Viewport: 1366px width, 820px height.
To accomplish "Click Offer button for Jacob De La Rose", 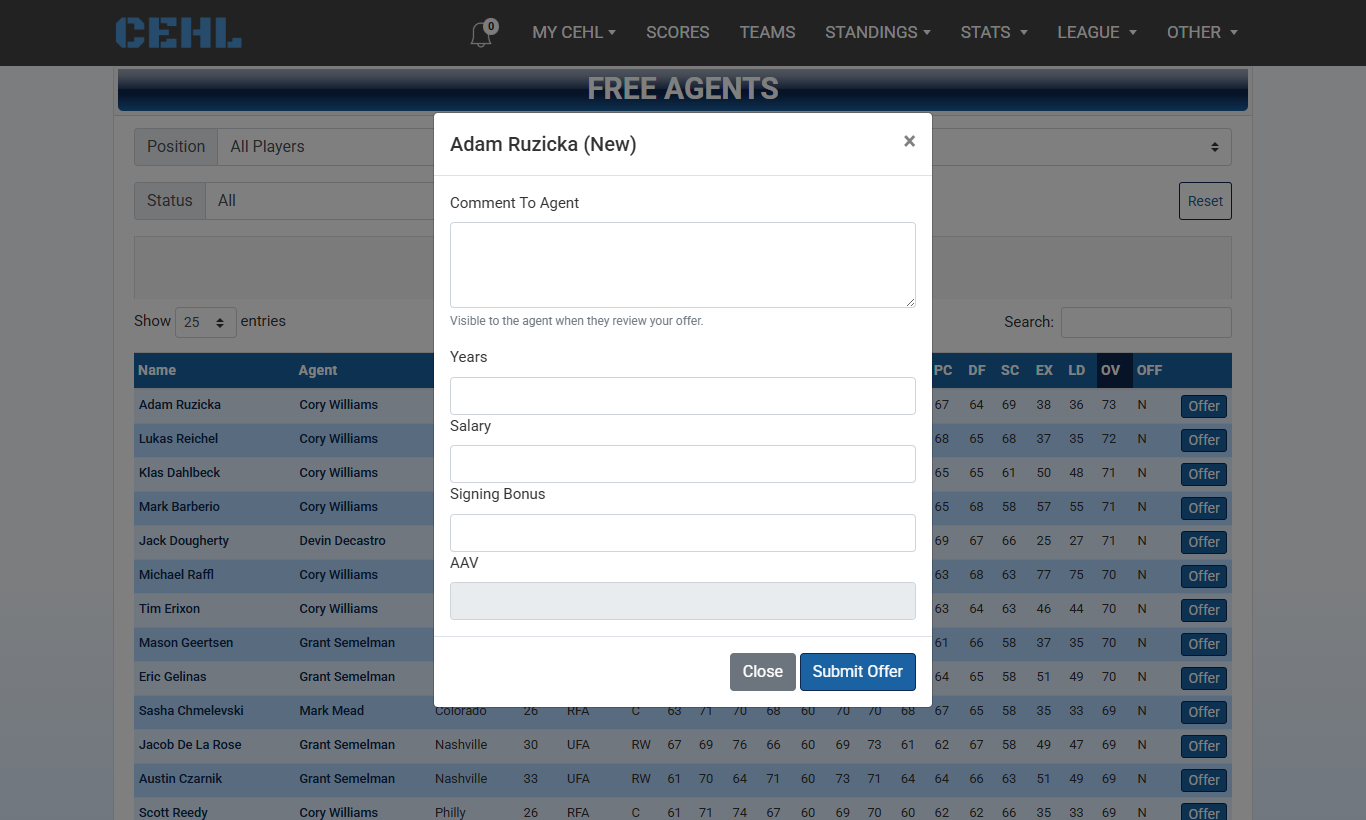I will [1204, 746].
